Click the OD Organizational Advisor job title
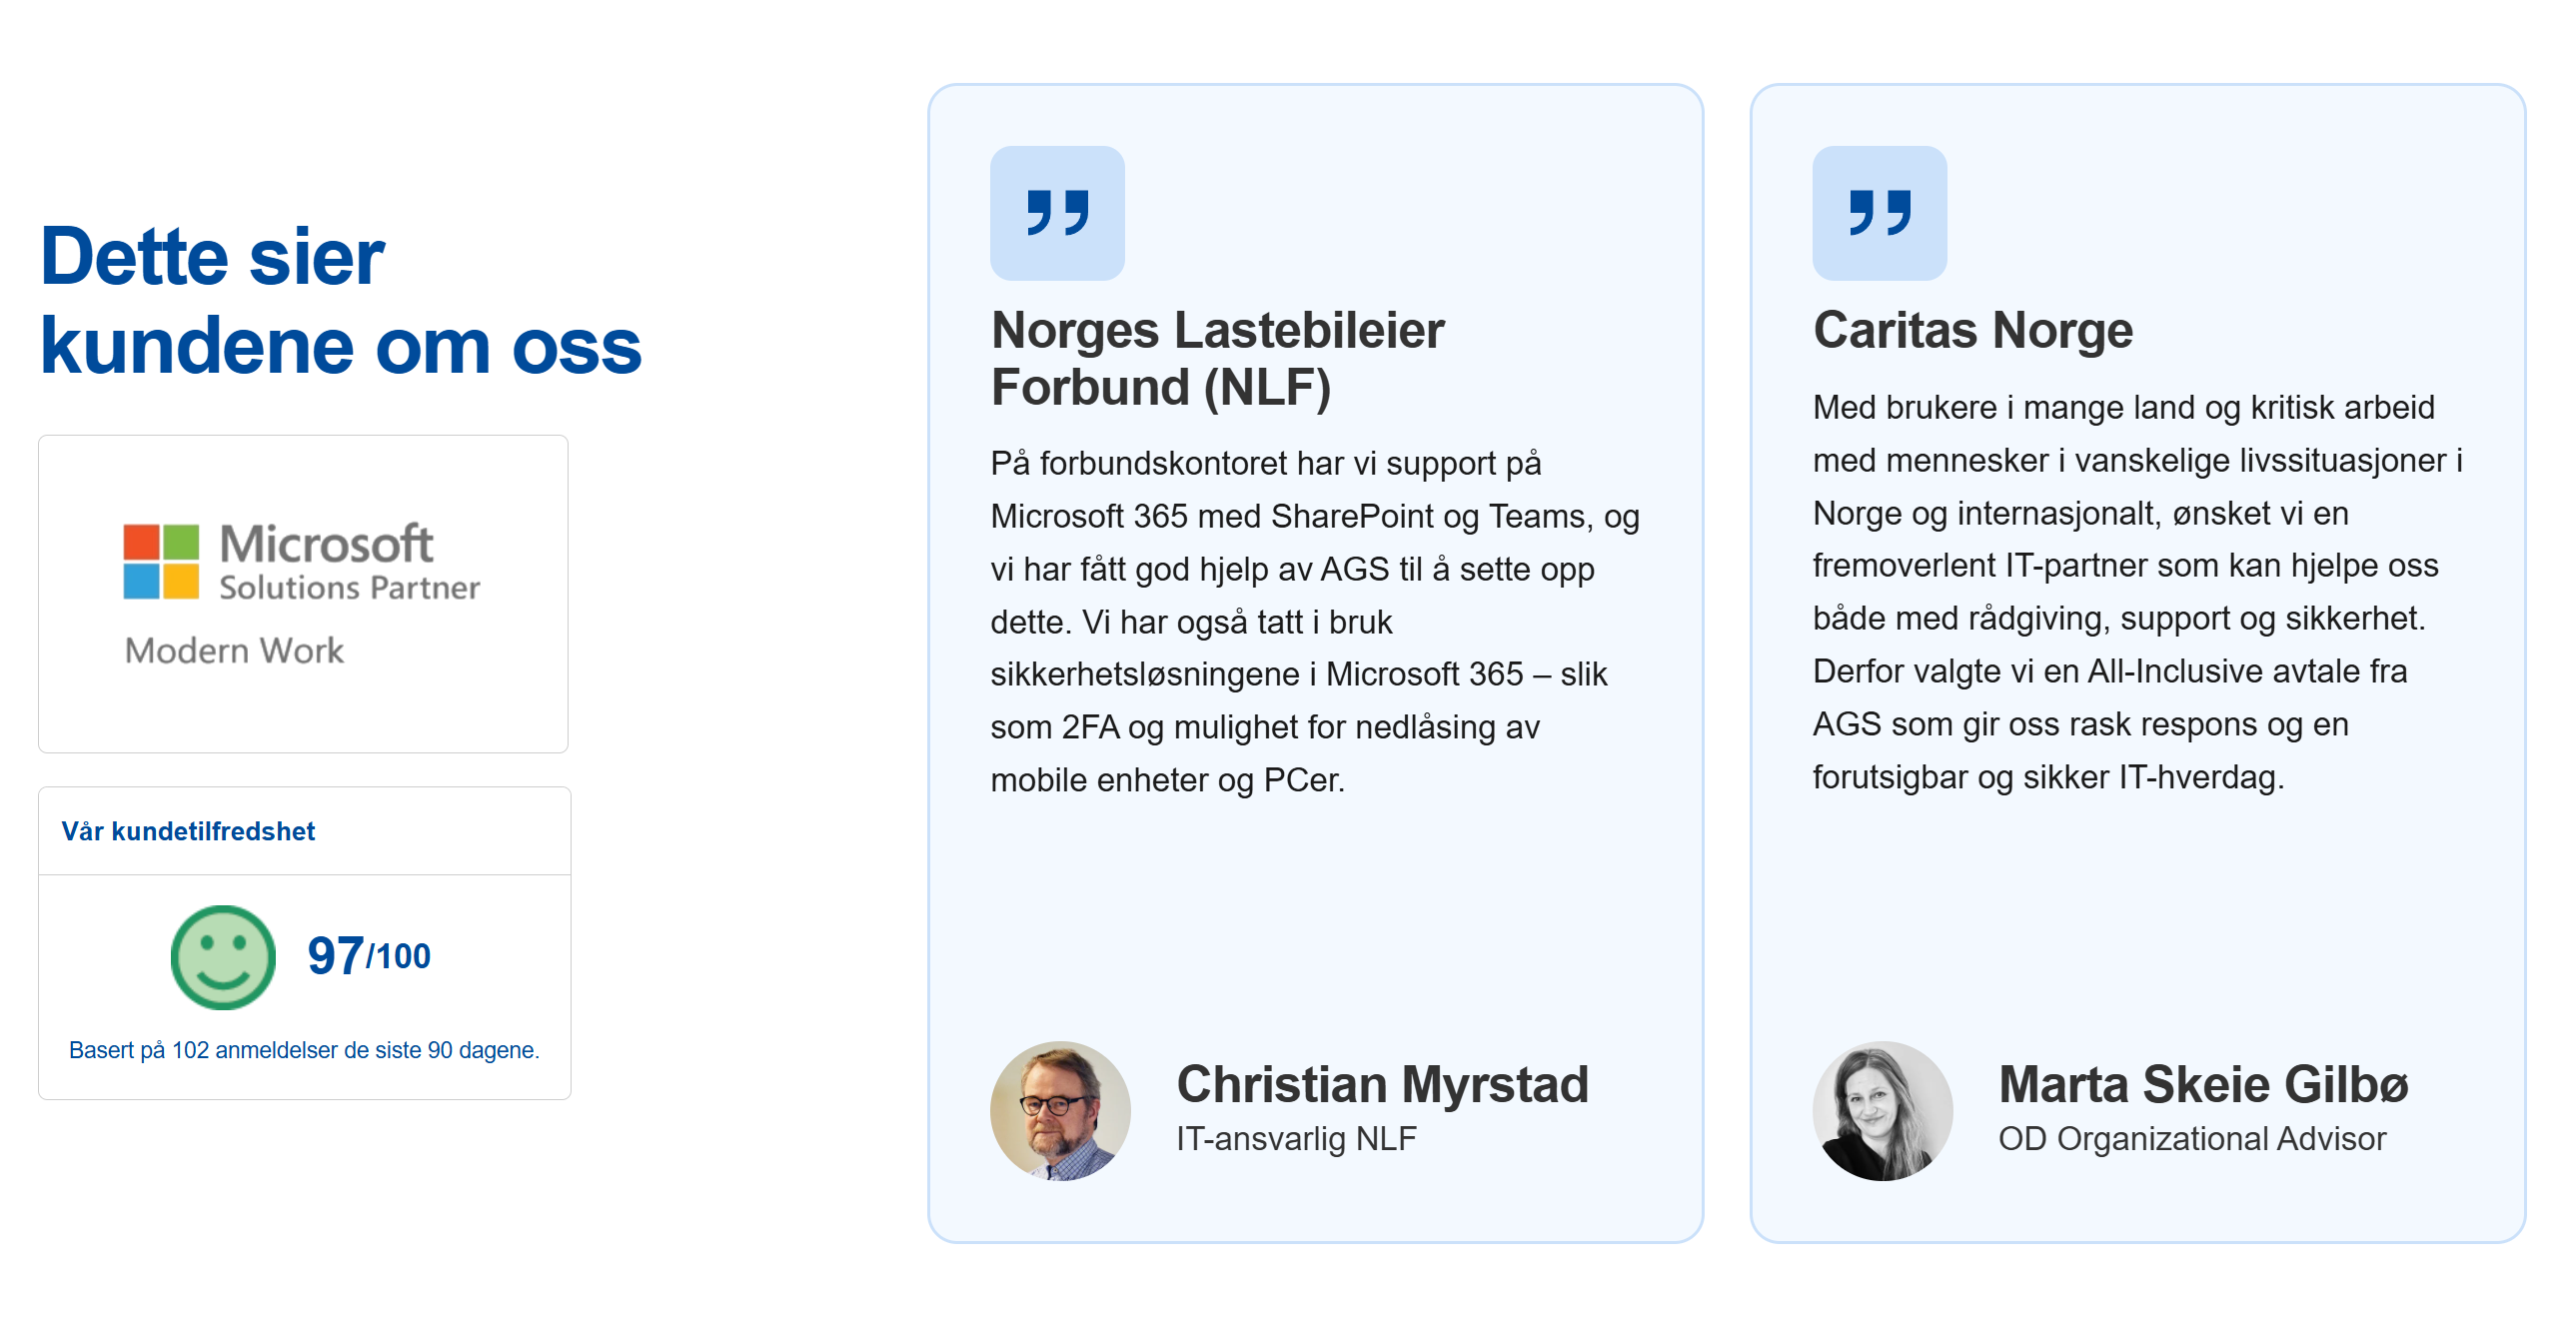This screenshot has height=1324, width=2576. click(x=2192, y=1139)
